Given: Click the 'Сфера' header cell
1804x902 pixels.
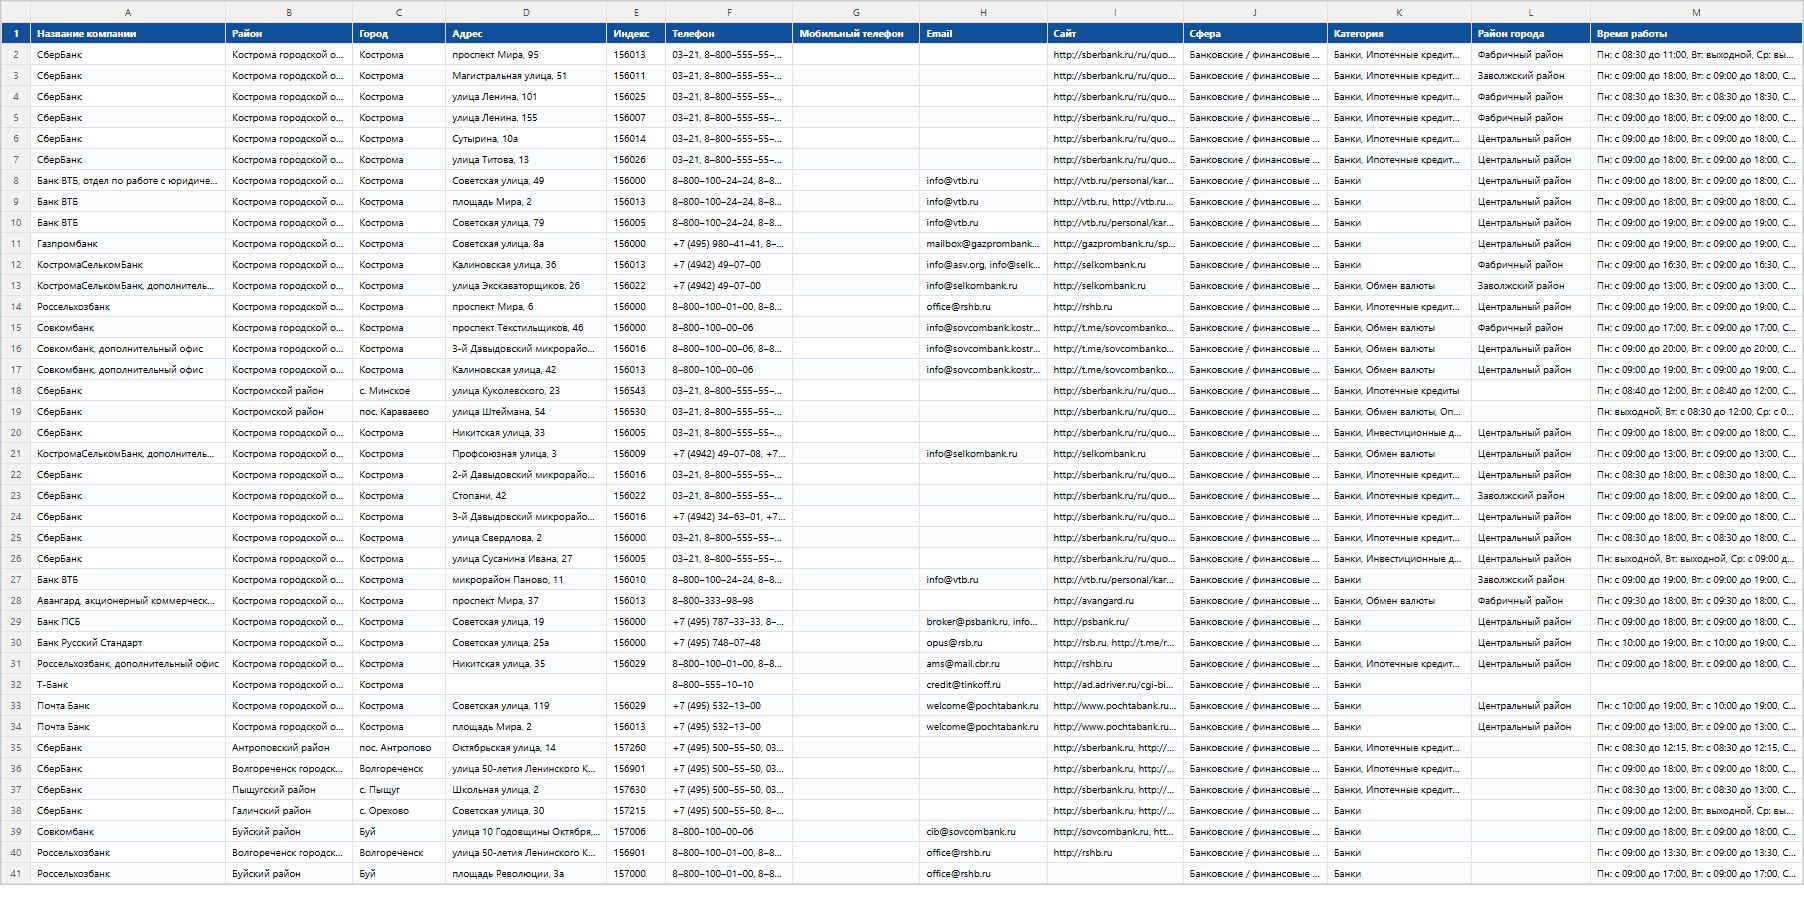Looking at the screenshot, I should click(1255, 33).
